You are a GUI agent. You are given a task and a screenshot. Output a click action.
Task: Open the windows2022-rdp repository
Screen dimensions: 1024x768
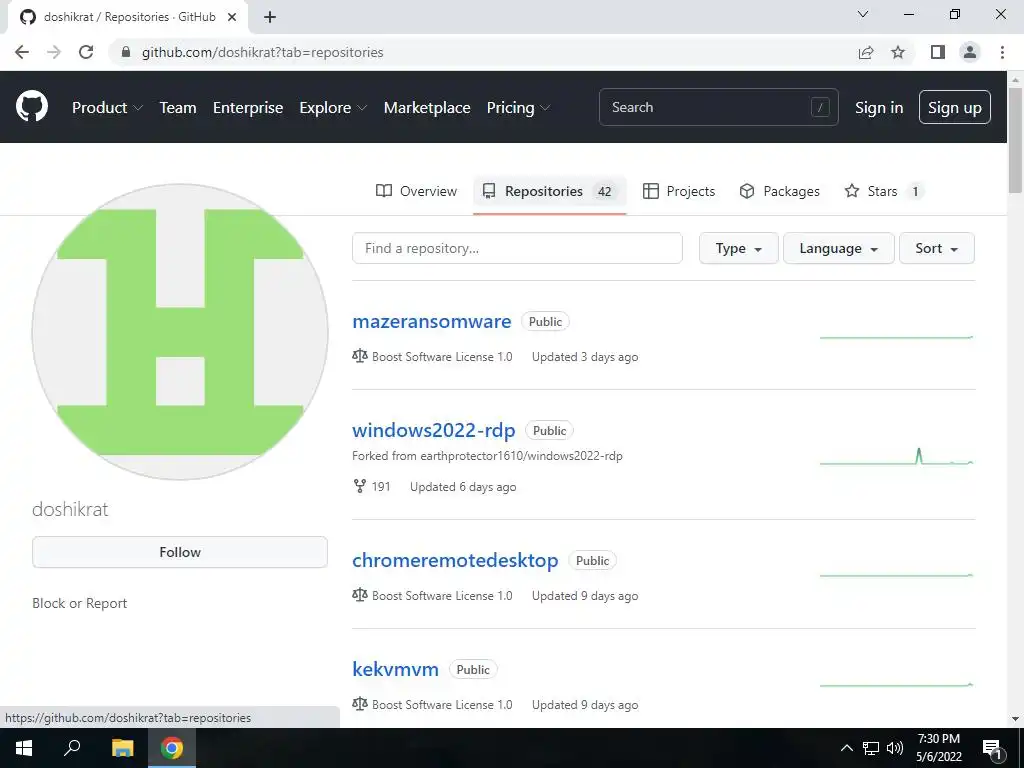tap(434, 430)
